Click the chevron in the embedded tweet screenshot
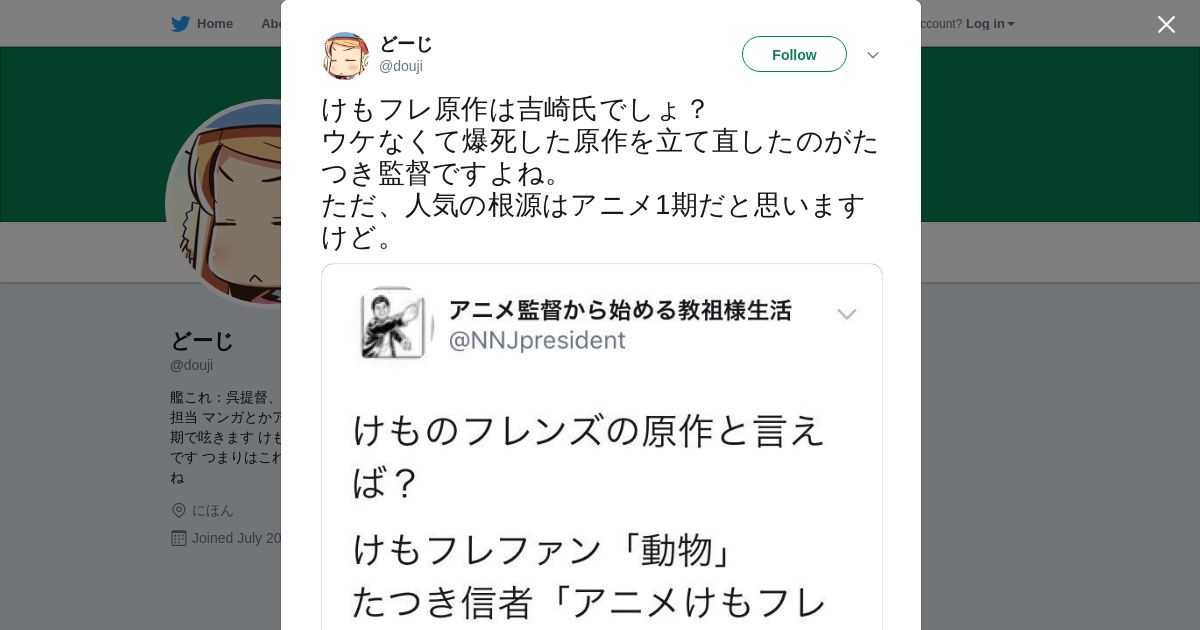Viewport: 1200px width, 630px height. click(846, 315)
